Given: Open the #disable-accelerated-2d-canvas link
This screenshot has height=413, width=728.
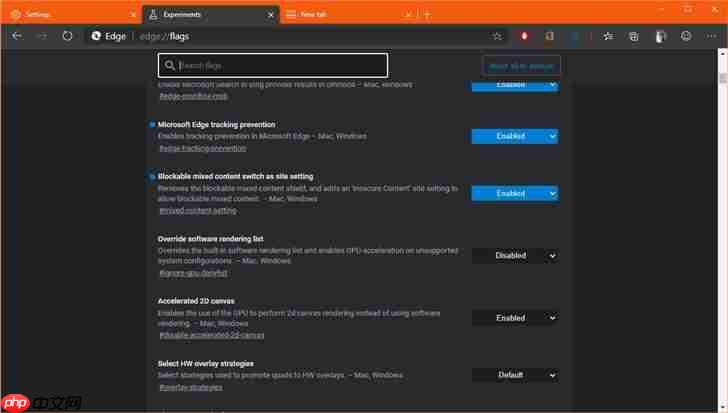Looking at the screenshot, I should tap(212, 335).
